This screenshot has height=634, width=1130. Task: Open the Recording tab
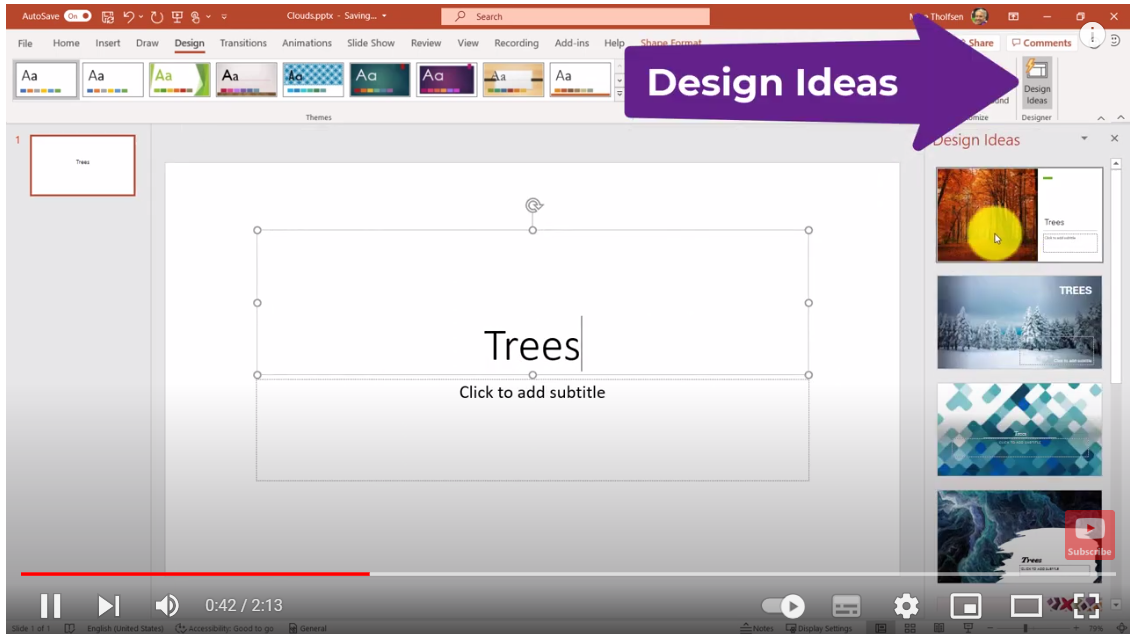click(516, 43)
